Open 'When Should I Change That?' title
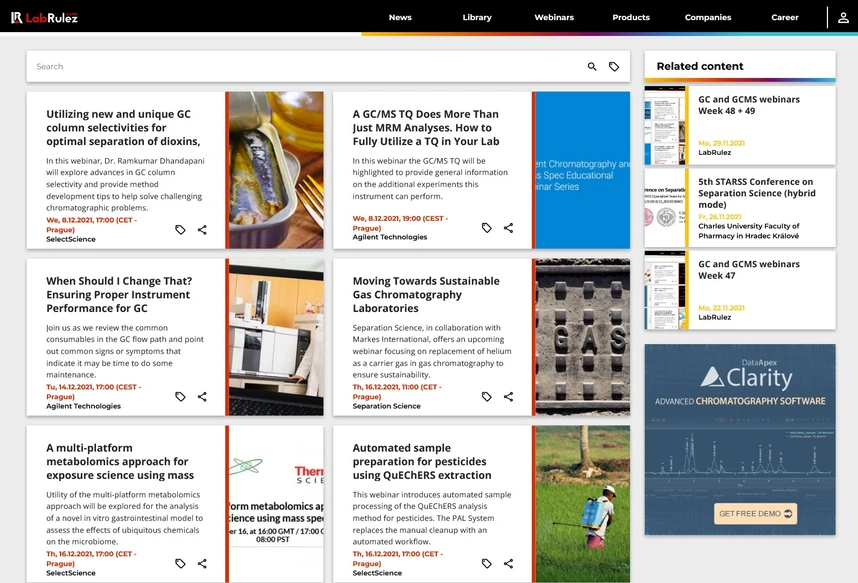858x583 pixels. point(119,295)
